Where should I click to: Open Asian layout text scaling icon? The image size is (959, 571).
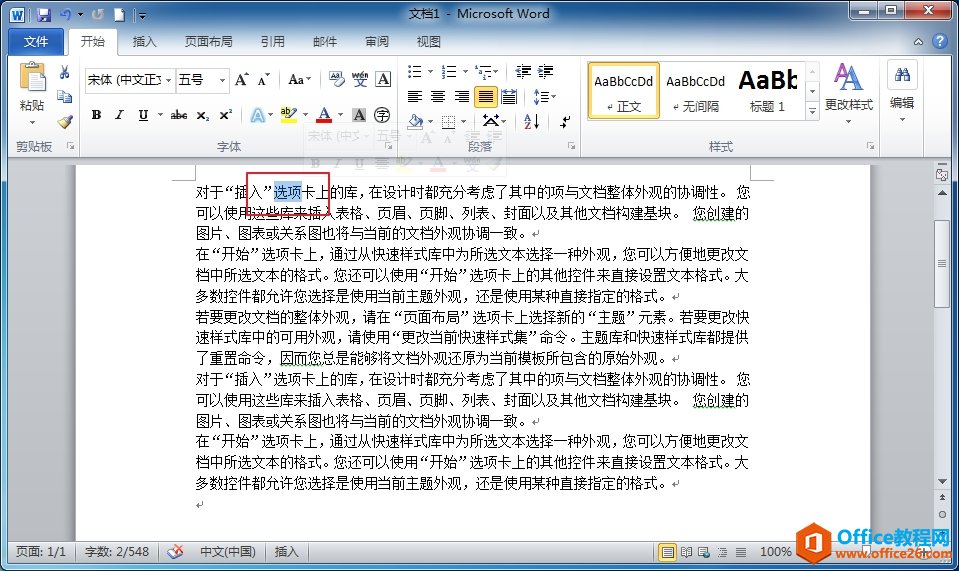491,121
